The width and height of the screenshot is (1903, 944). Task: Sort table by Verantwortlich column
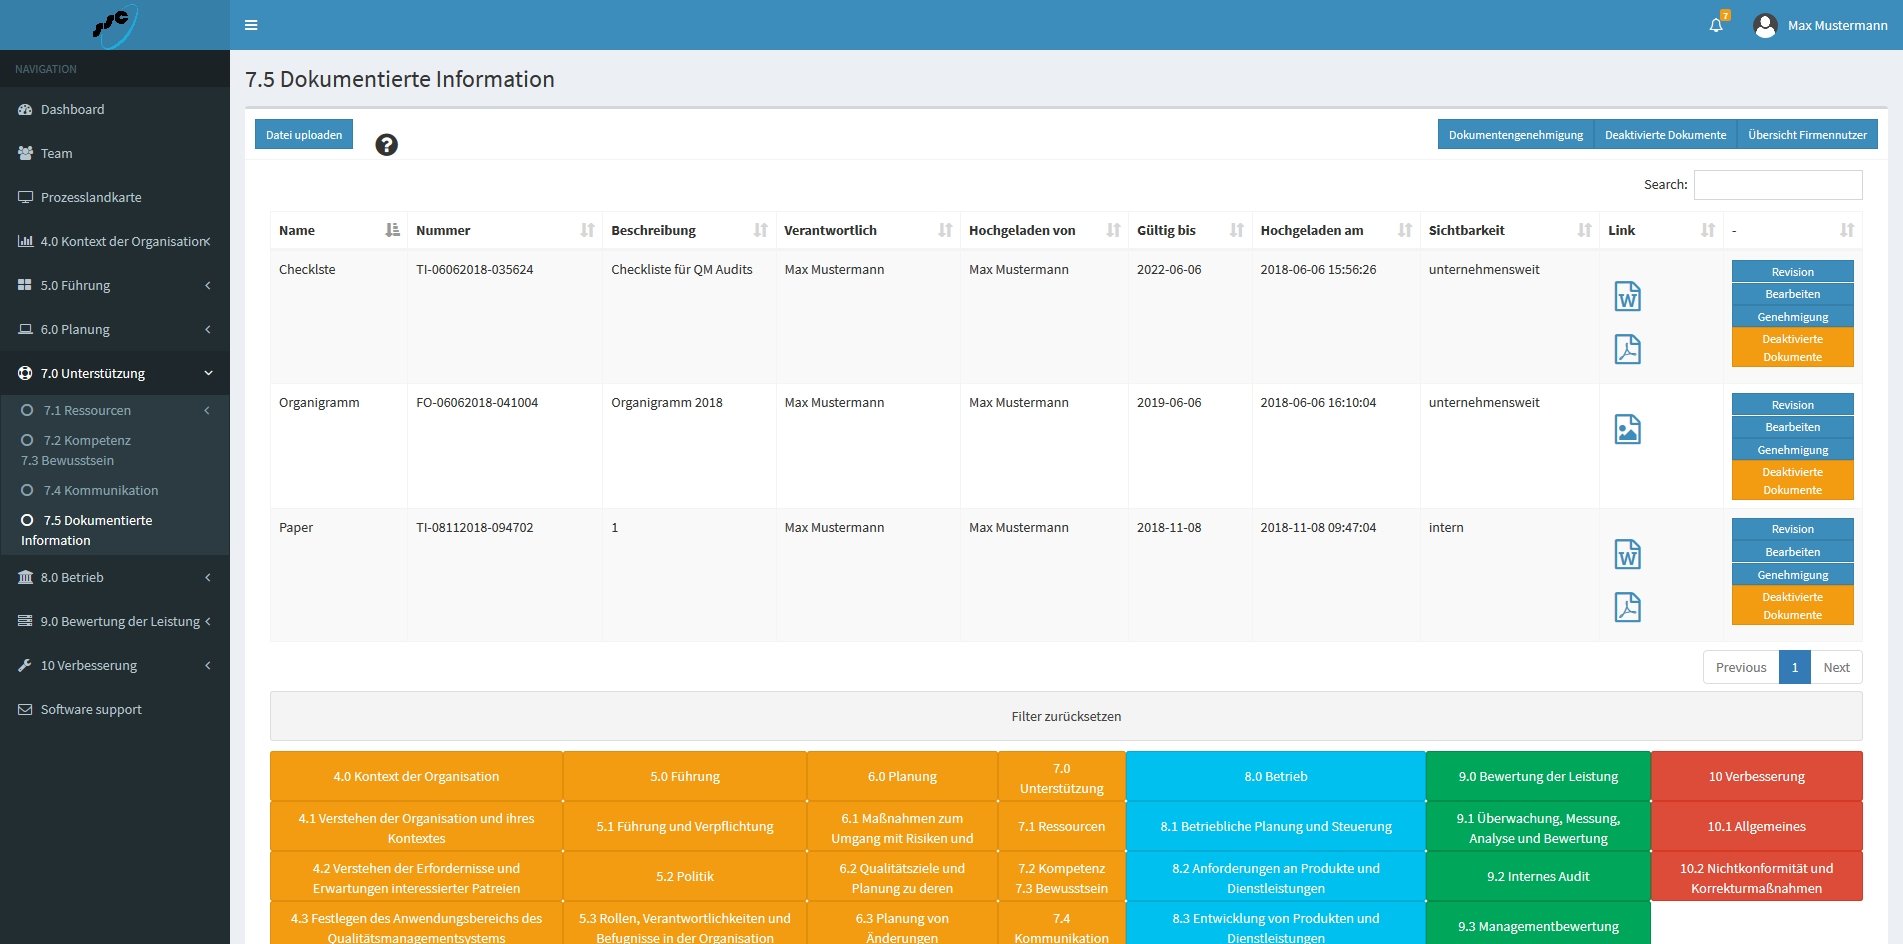coord(868,230)
